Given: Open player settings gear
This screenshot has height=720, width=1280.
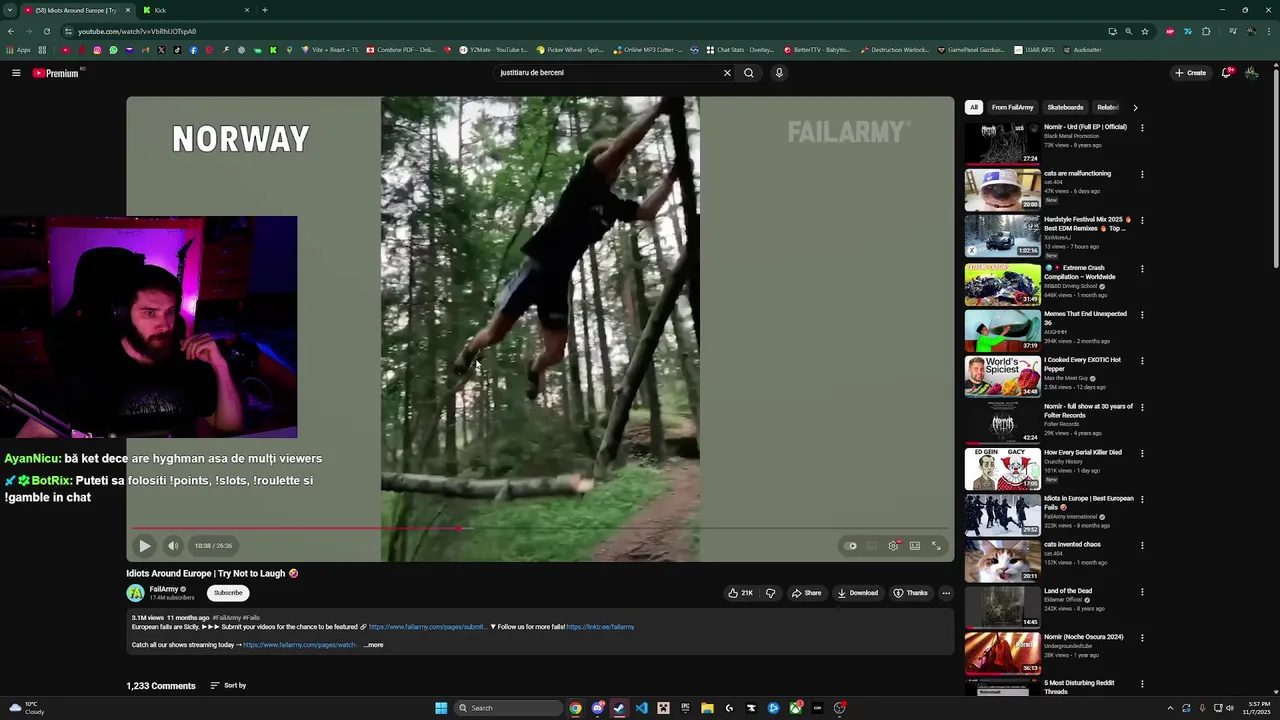Looking at the screenshot, I should (x=893, y=546).
